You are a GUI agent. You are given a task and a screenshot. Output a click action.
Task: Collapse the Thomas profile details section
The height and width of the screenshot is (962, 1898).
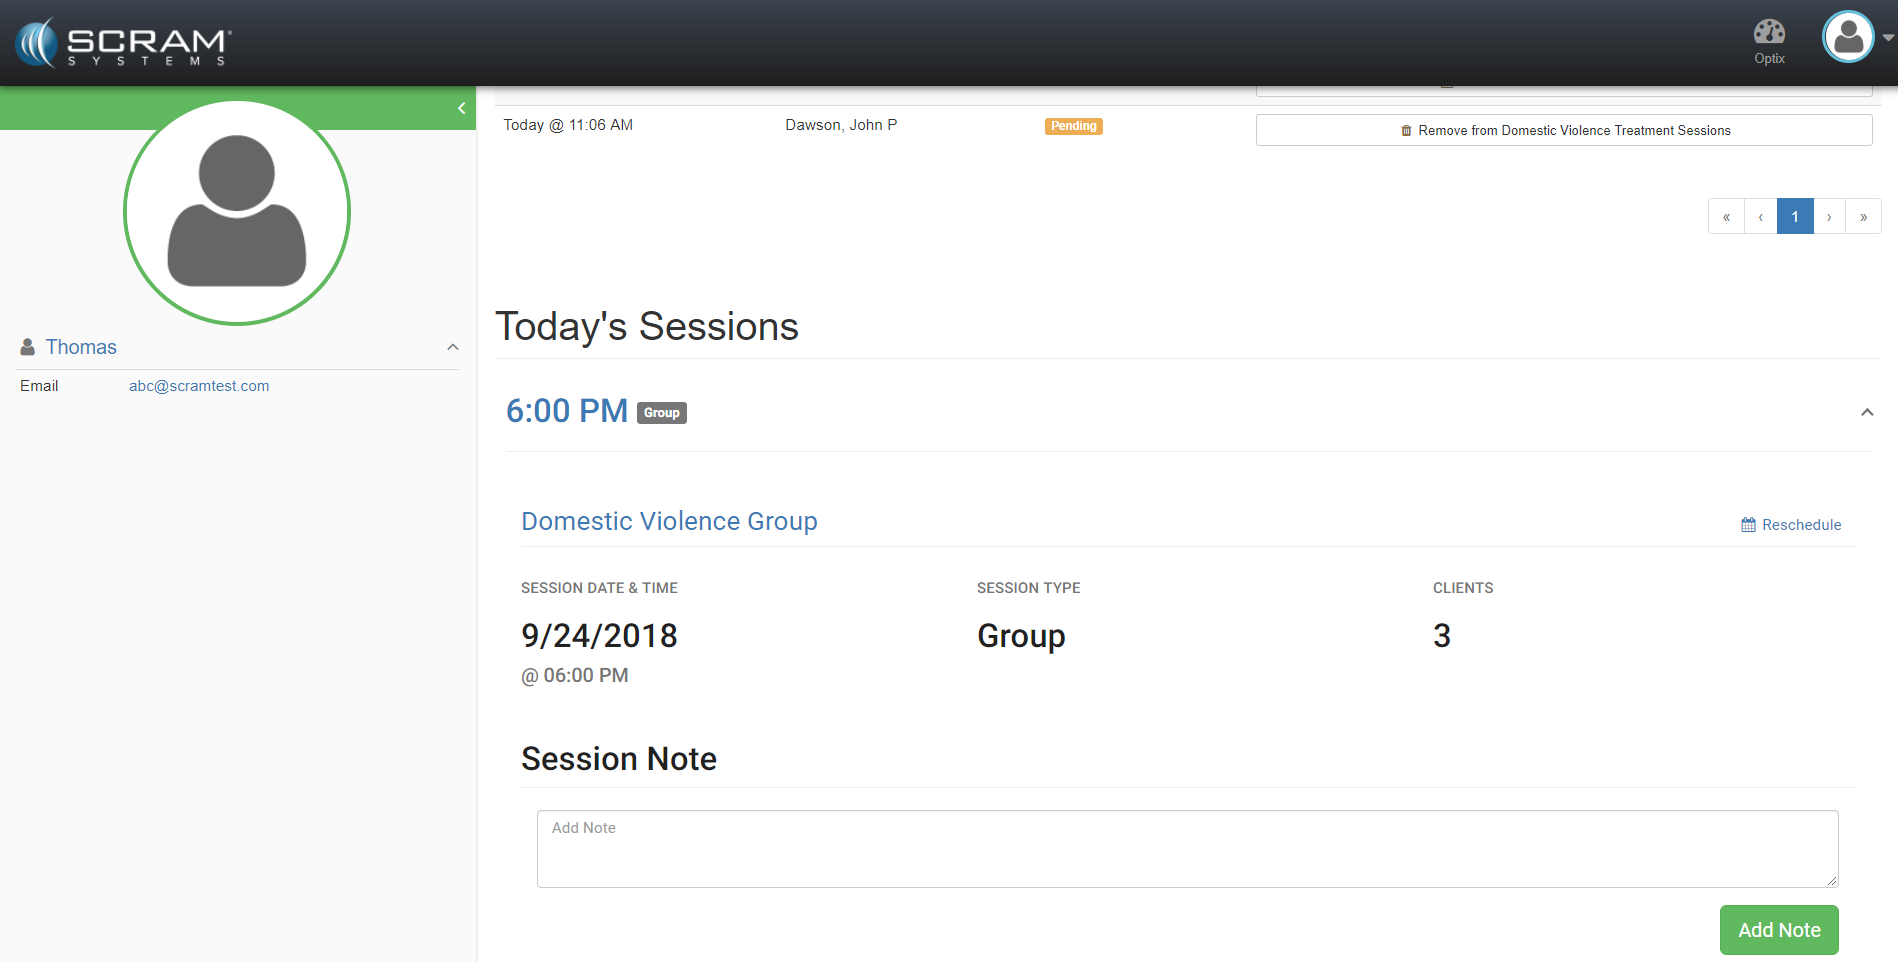pyautogui.click(x=453, y=347)
